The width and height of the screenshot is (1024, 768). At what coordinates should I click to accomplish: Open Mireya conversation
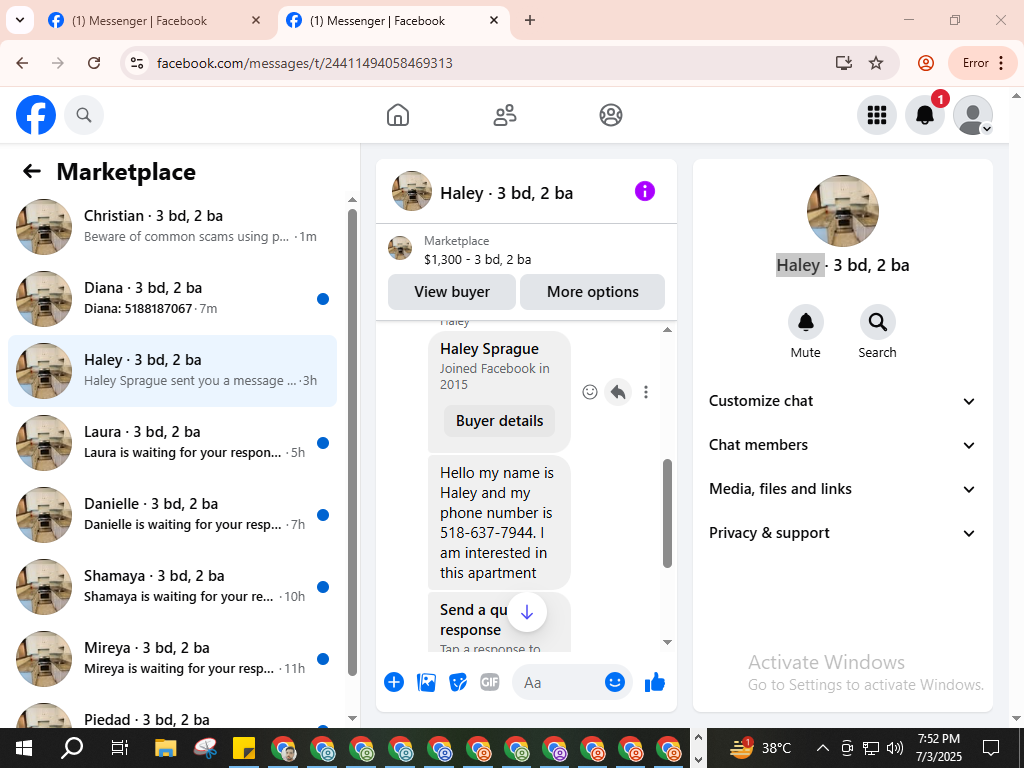click(x=172, y=658)
